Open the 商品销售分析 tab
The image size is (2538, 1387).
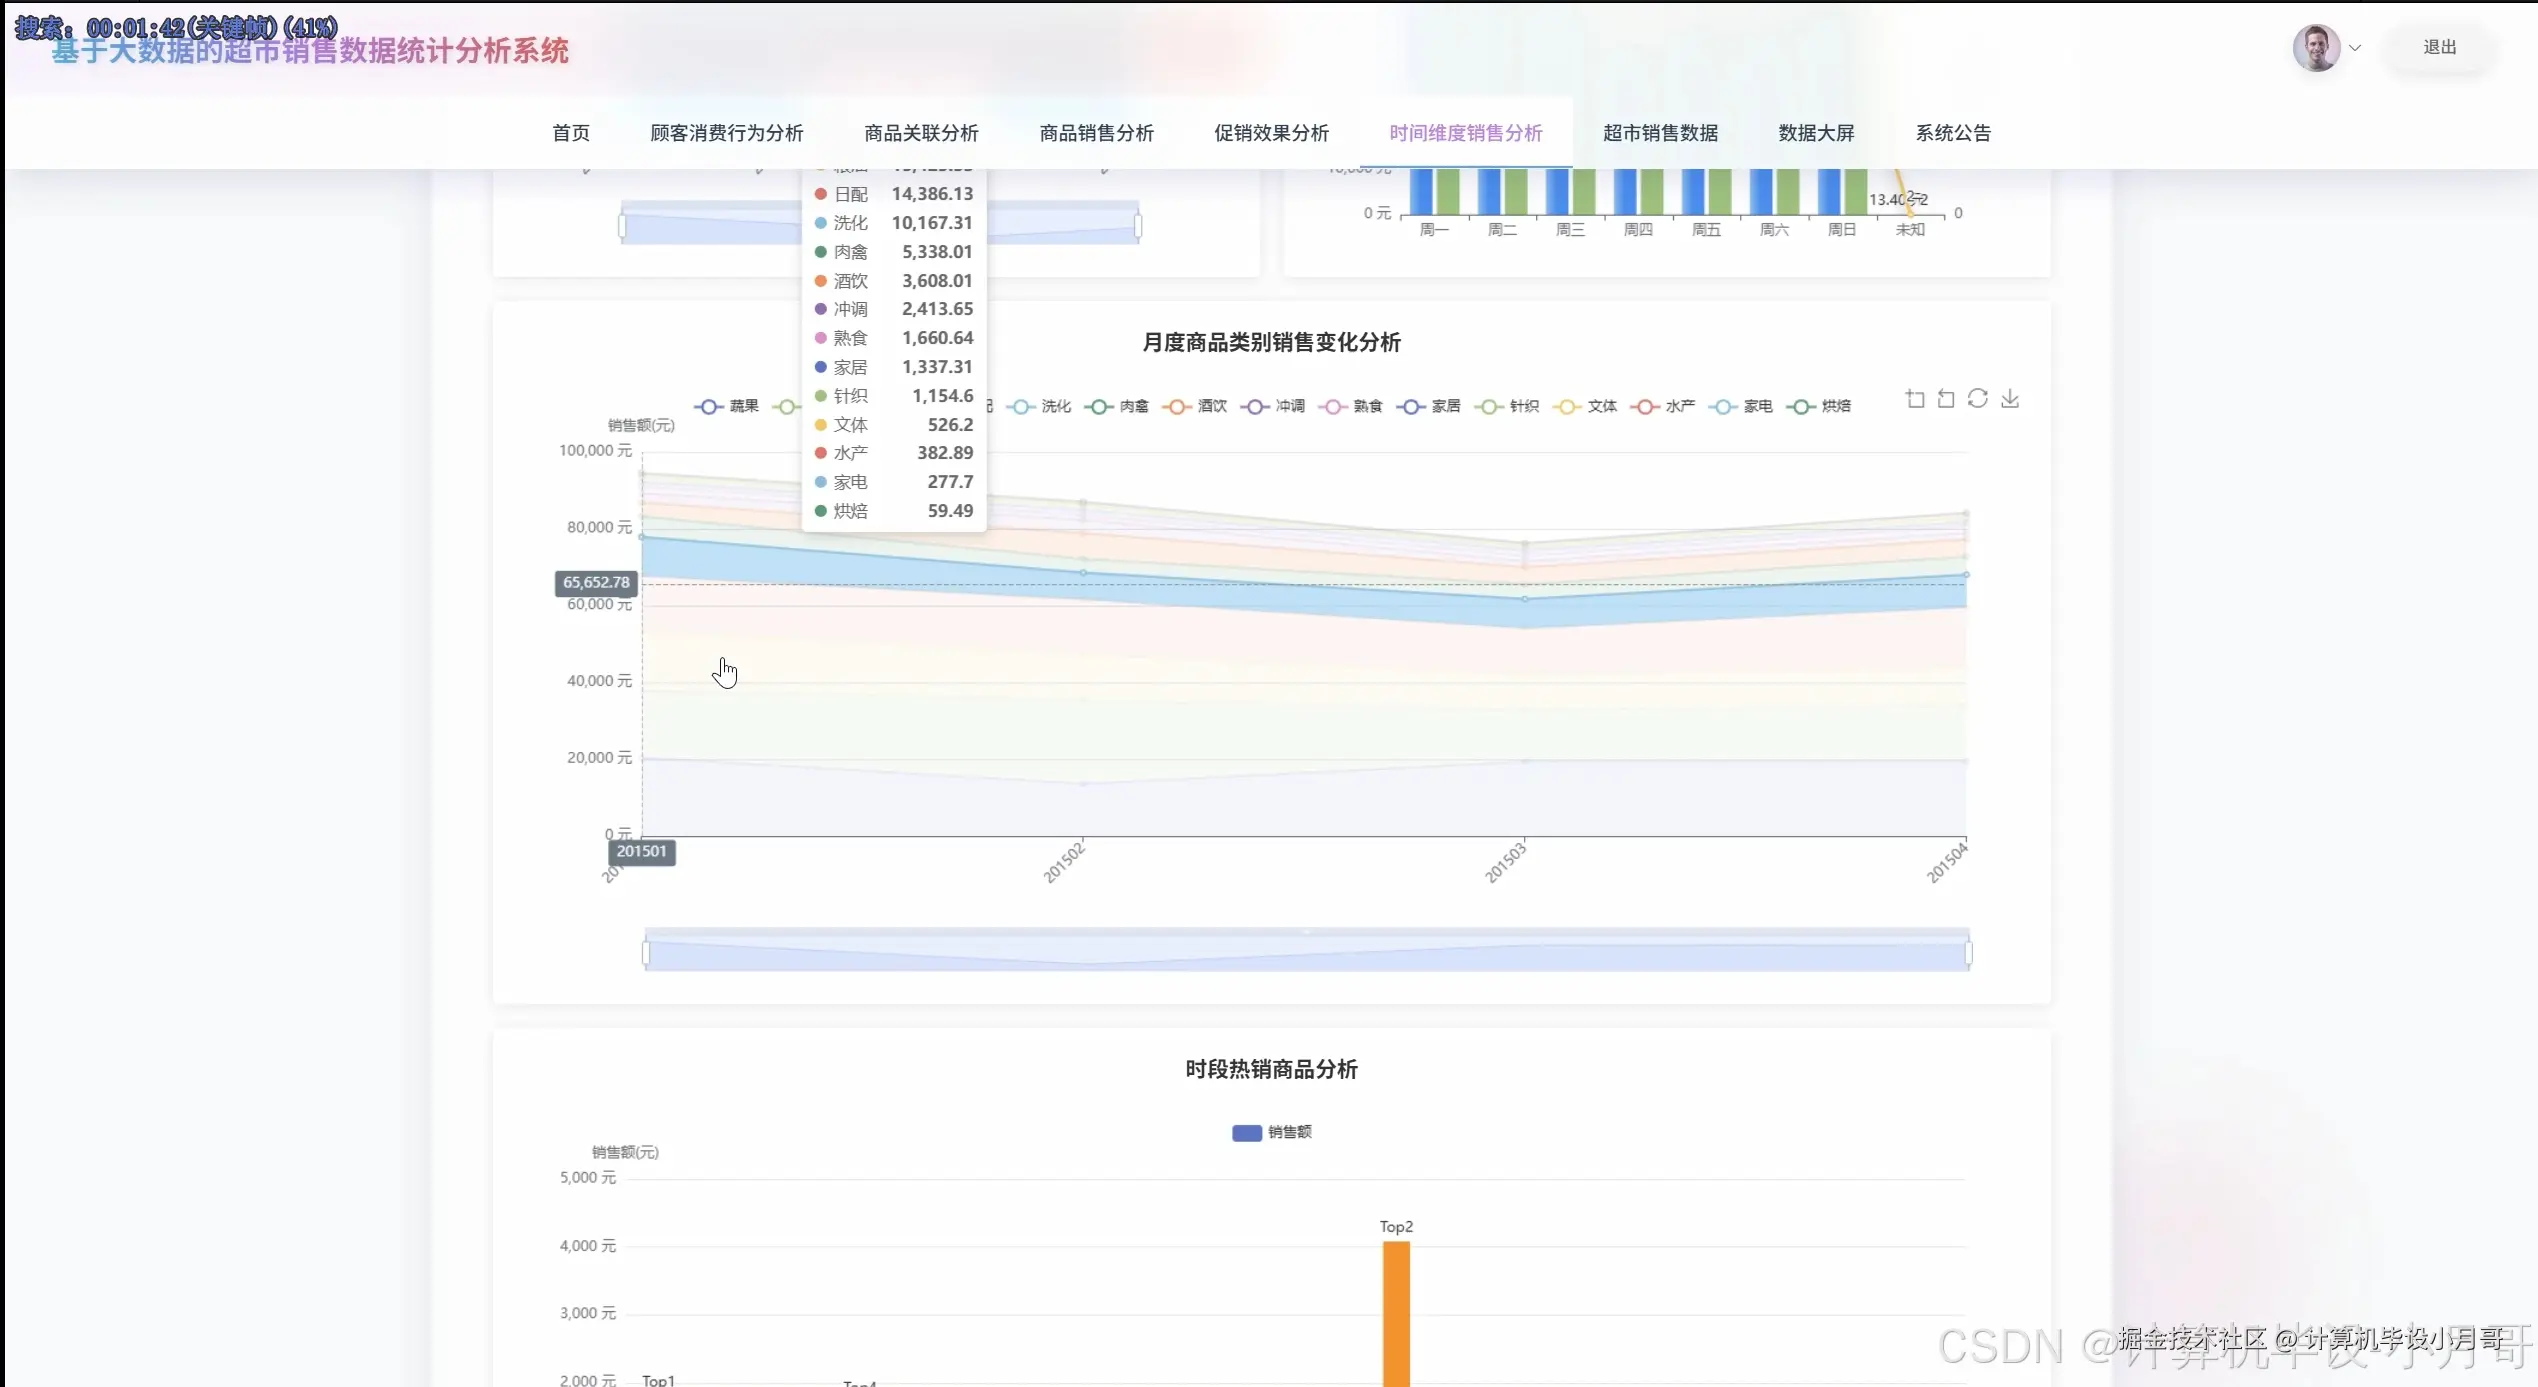(1096, 133)
